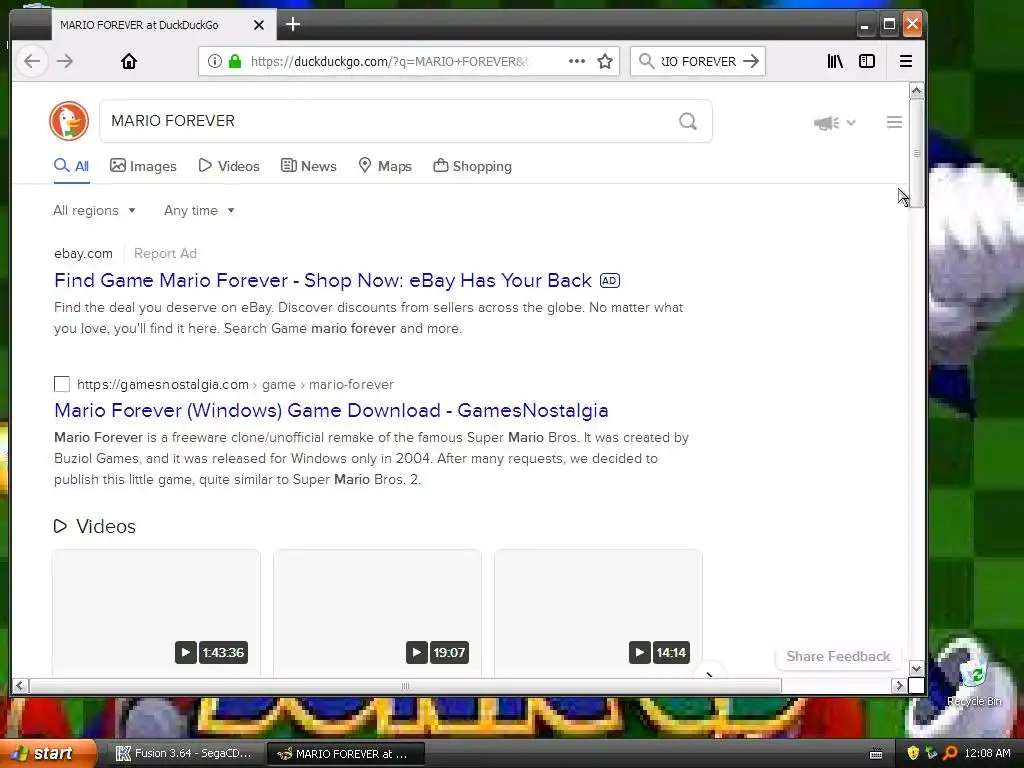Tick the checkbox beside gamesnostalgia.com result
Viewport: 1024px width, 768px height.
[62, 384]
